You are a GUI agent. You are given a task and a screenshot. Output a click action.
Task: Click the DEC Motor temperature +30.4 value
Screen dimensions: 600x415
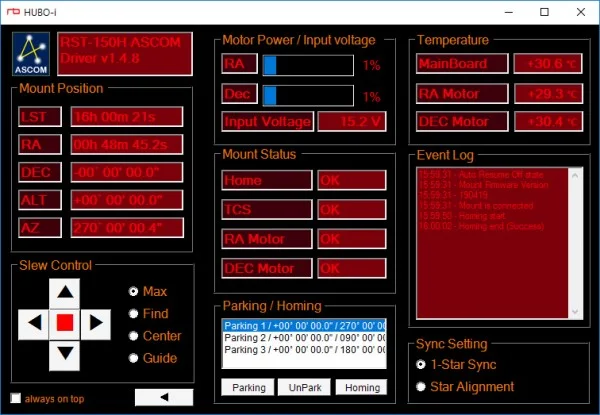pyautogui.click(x=548, y=122)
